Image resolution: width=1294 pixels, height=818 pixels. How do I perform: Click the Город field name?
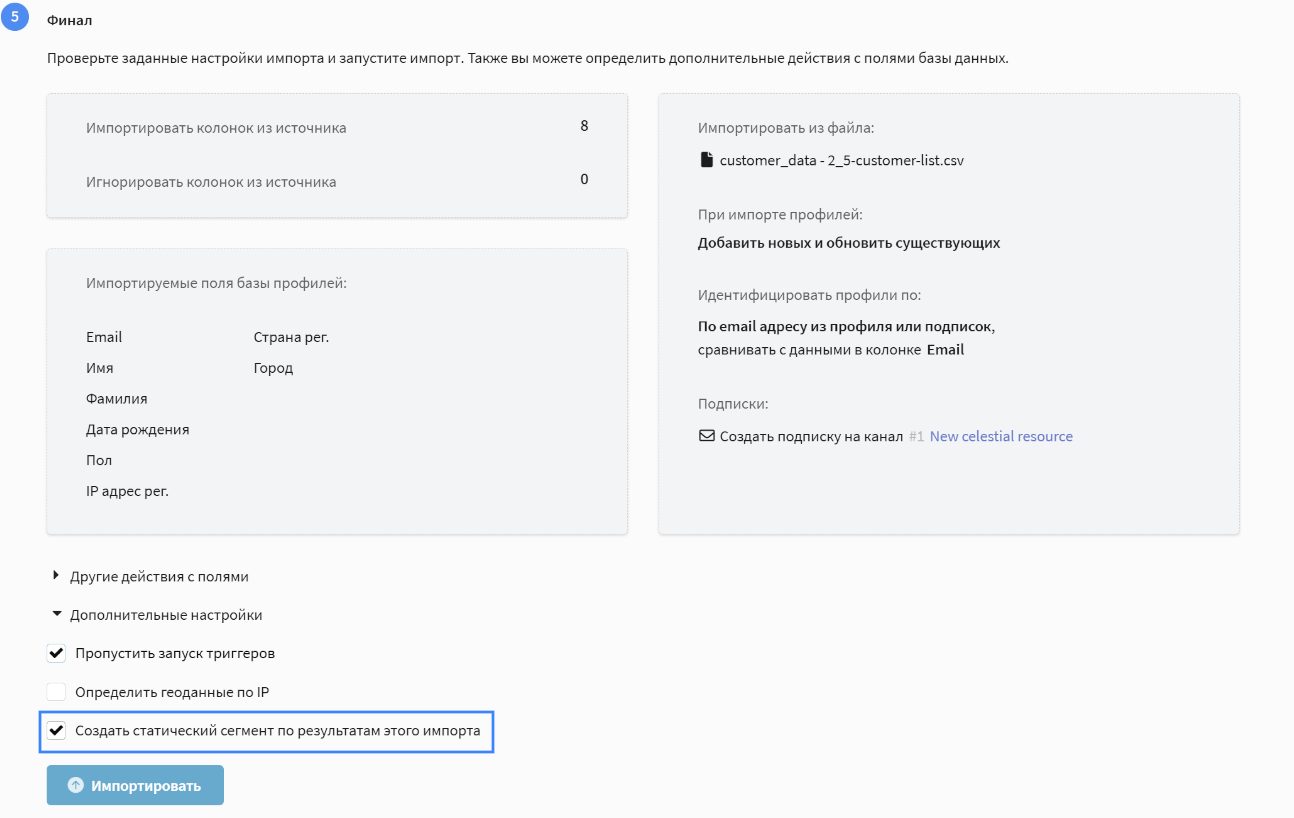pos(273,368)
